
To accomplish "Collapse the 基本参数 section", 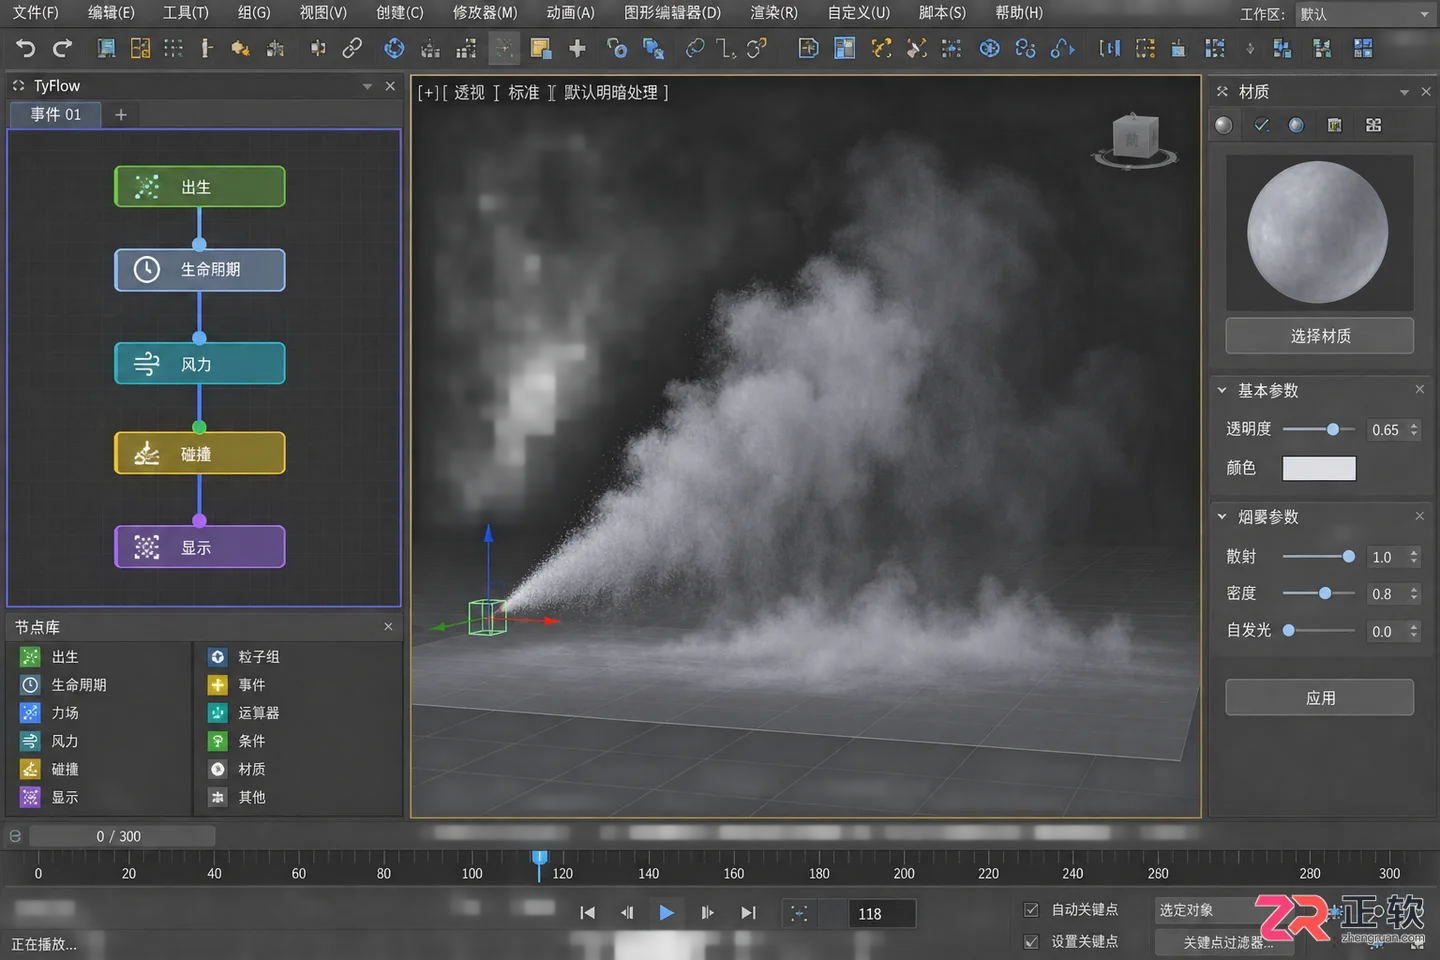I will click(1222, 390).
